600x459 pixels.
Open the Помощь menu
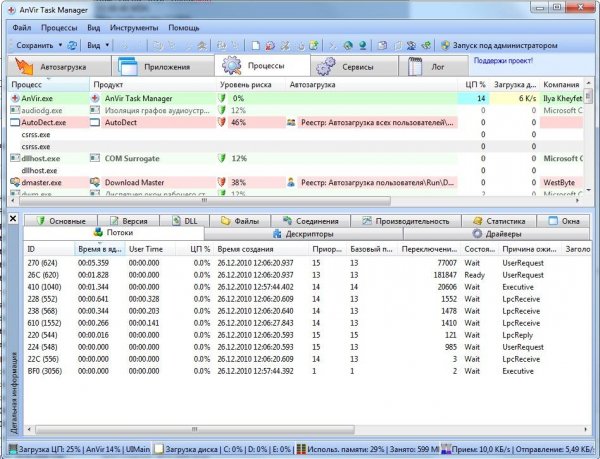184,28
